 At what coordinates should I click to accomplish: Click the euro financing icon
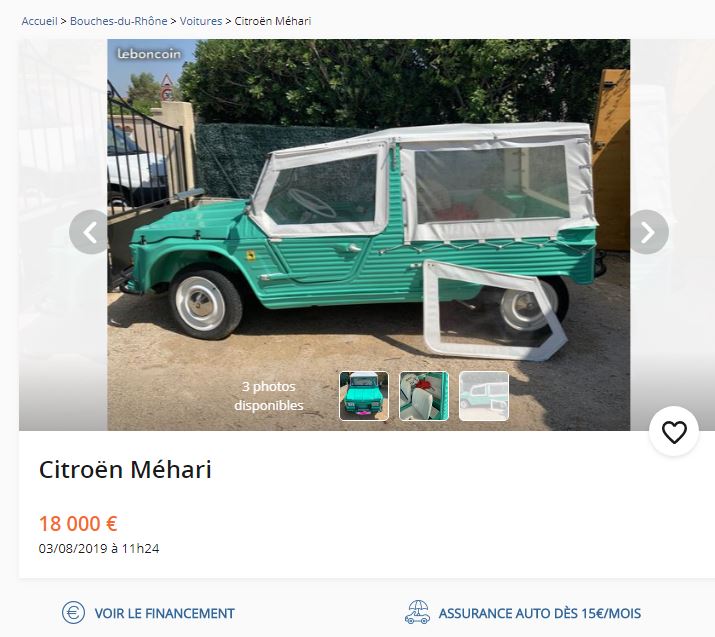pos(73,612)
